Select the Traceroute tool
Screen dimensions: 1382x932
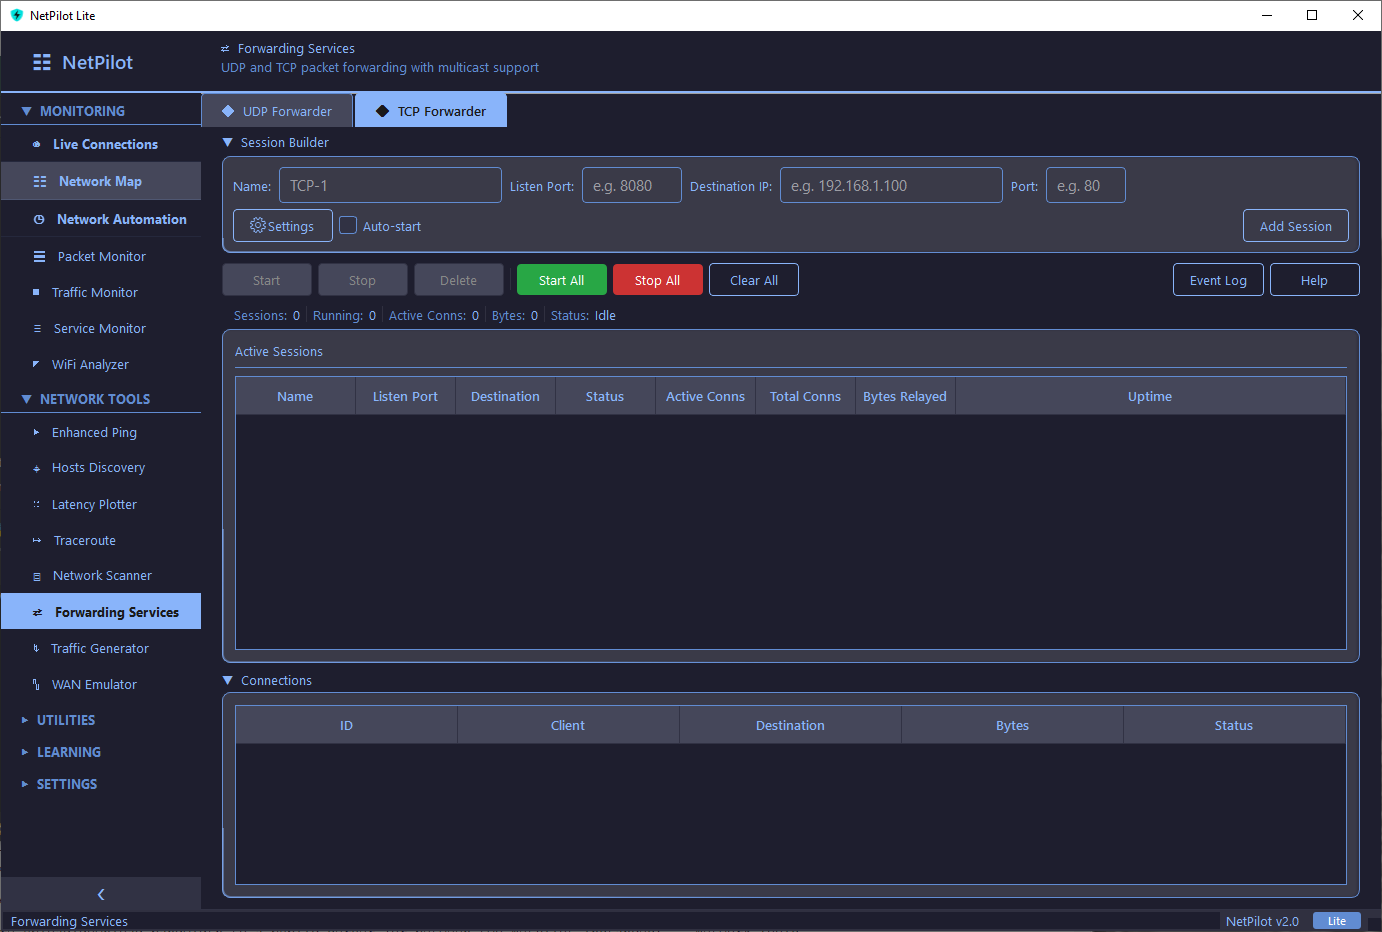coord(85,540)
